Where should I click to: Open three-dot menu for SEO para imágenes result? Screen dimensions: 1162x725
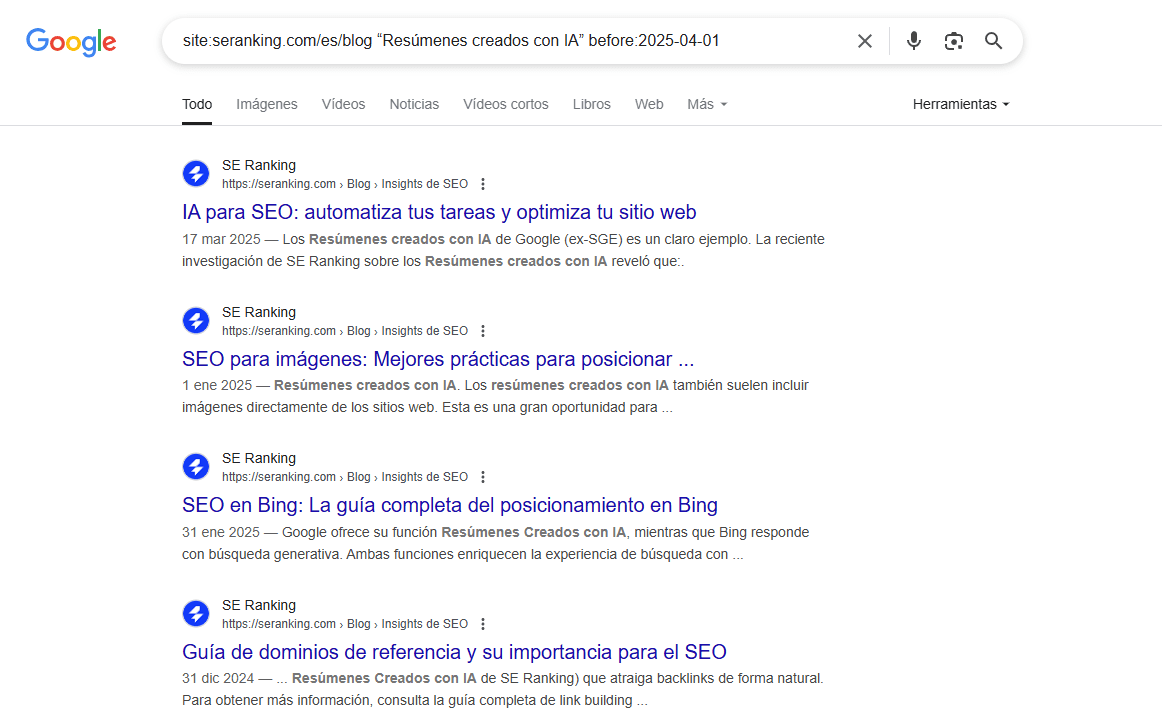click(483, 331)
